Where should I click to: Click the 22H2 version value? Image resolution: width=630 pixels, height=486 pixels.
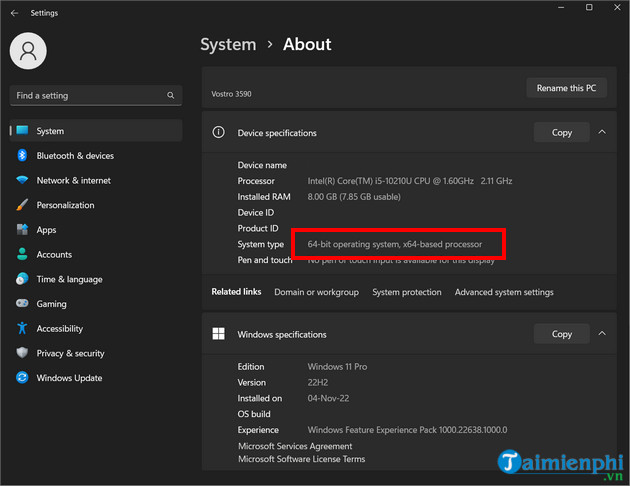(317, 382)
